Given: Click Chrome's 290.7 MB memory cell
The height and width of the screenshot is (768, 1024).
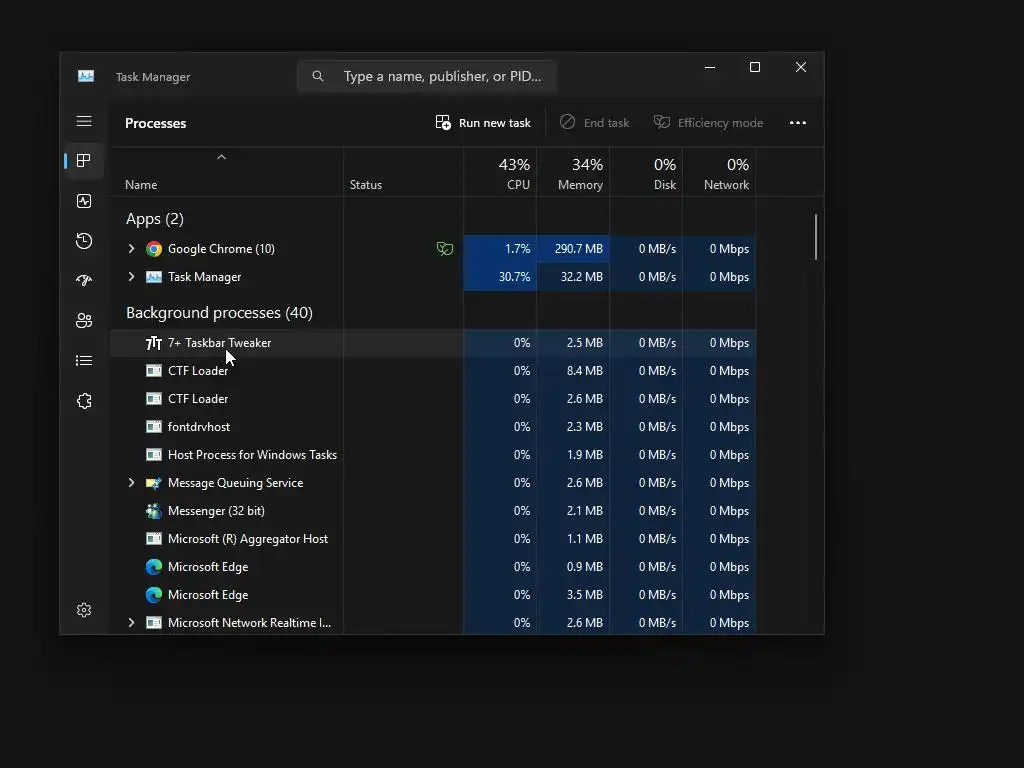Looking at the screenshot, I should pos(573,249).
